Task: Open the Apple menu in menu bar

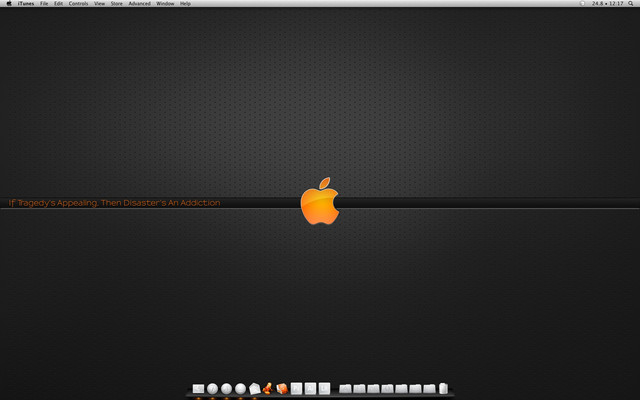Action: pyautogui.click(x=9, y=4)
